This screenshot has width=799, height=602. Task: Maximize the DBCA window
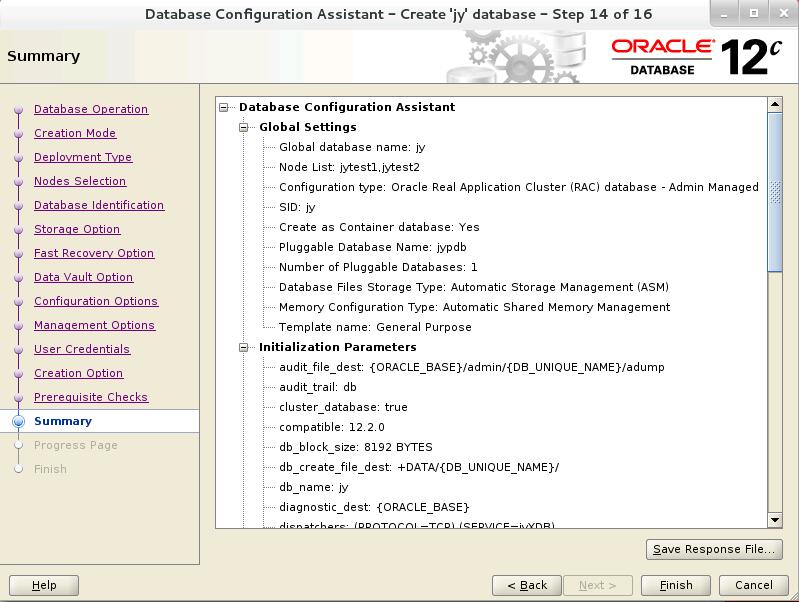click(x=754, y=14)
